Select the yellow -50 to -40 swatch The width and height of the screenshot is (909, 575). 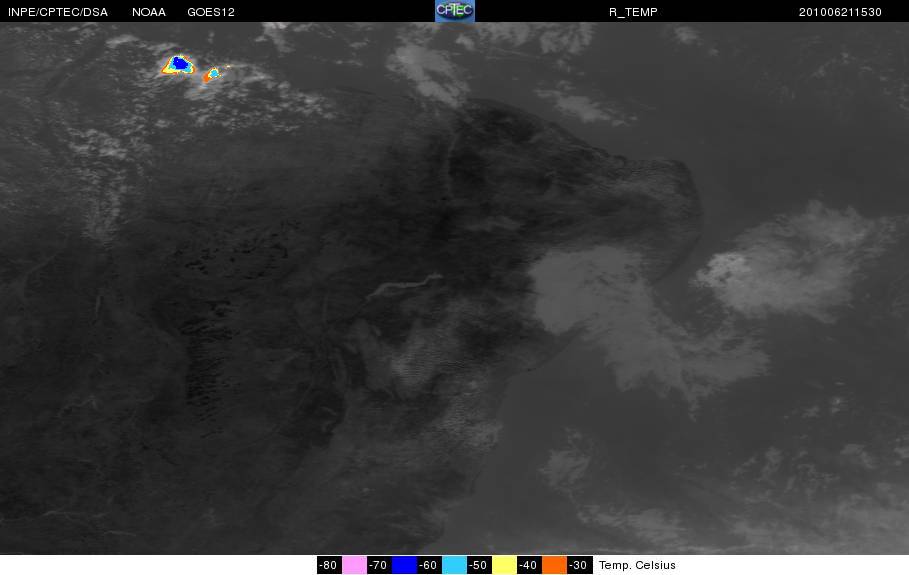pos(504,565)
